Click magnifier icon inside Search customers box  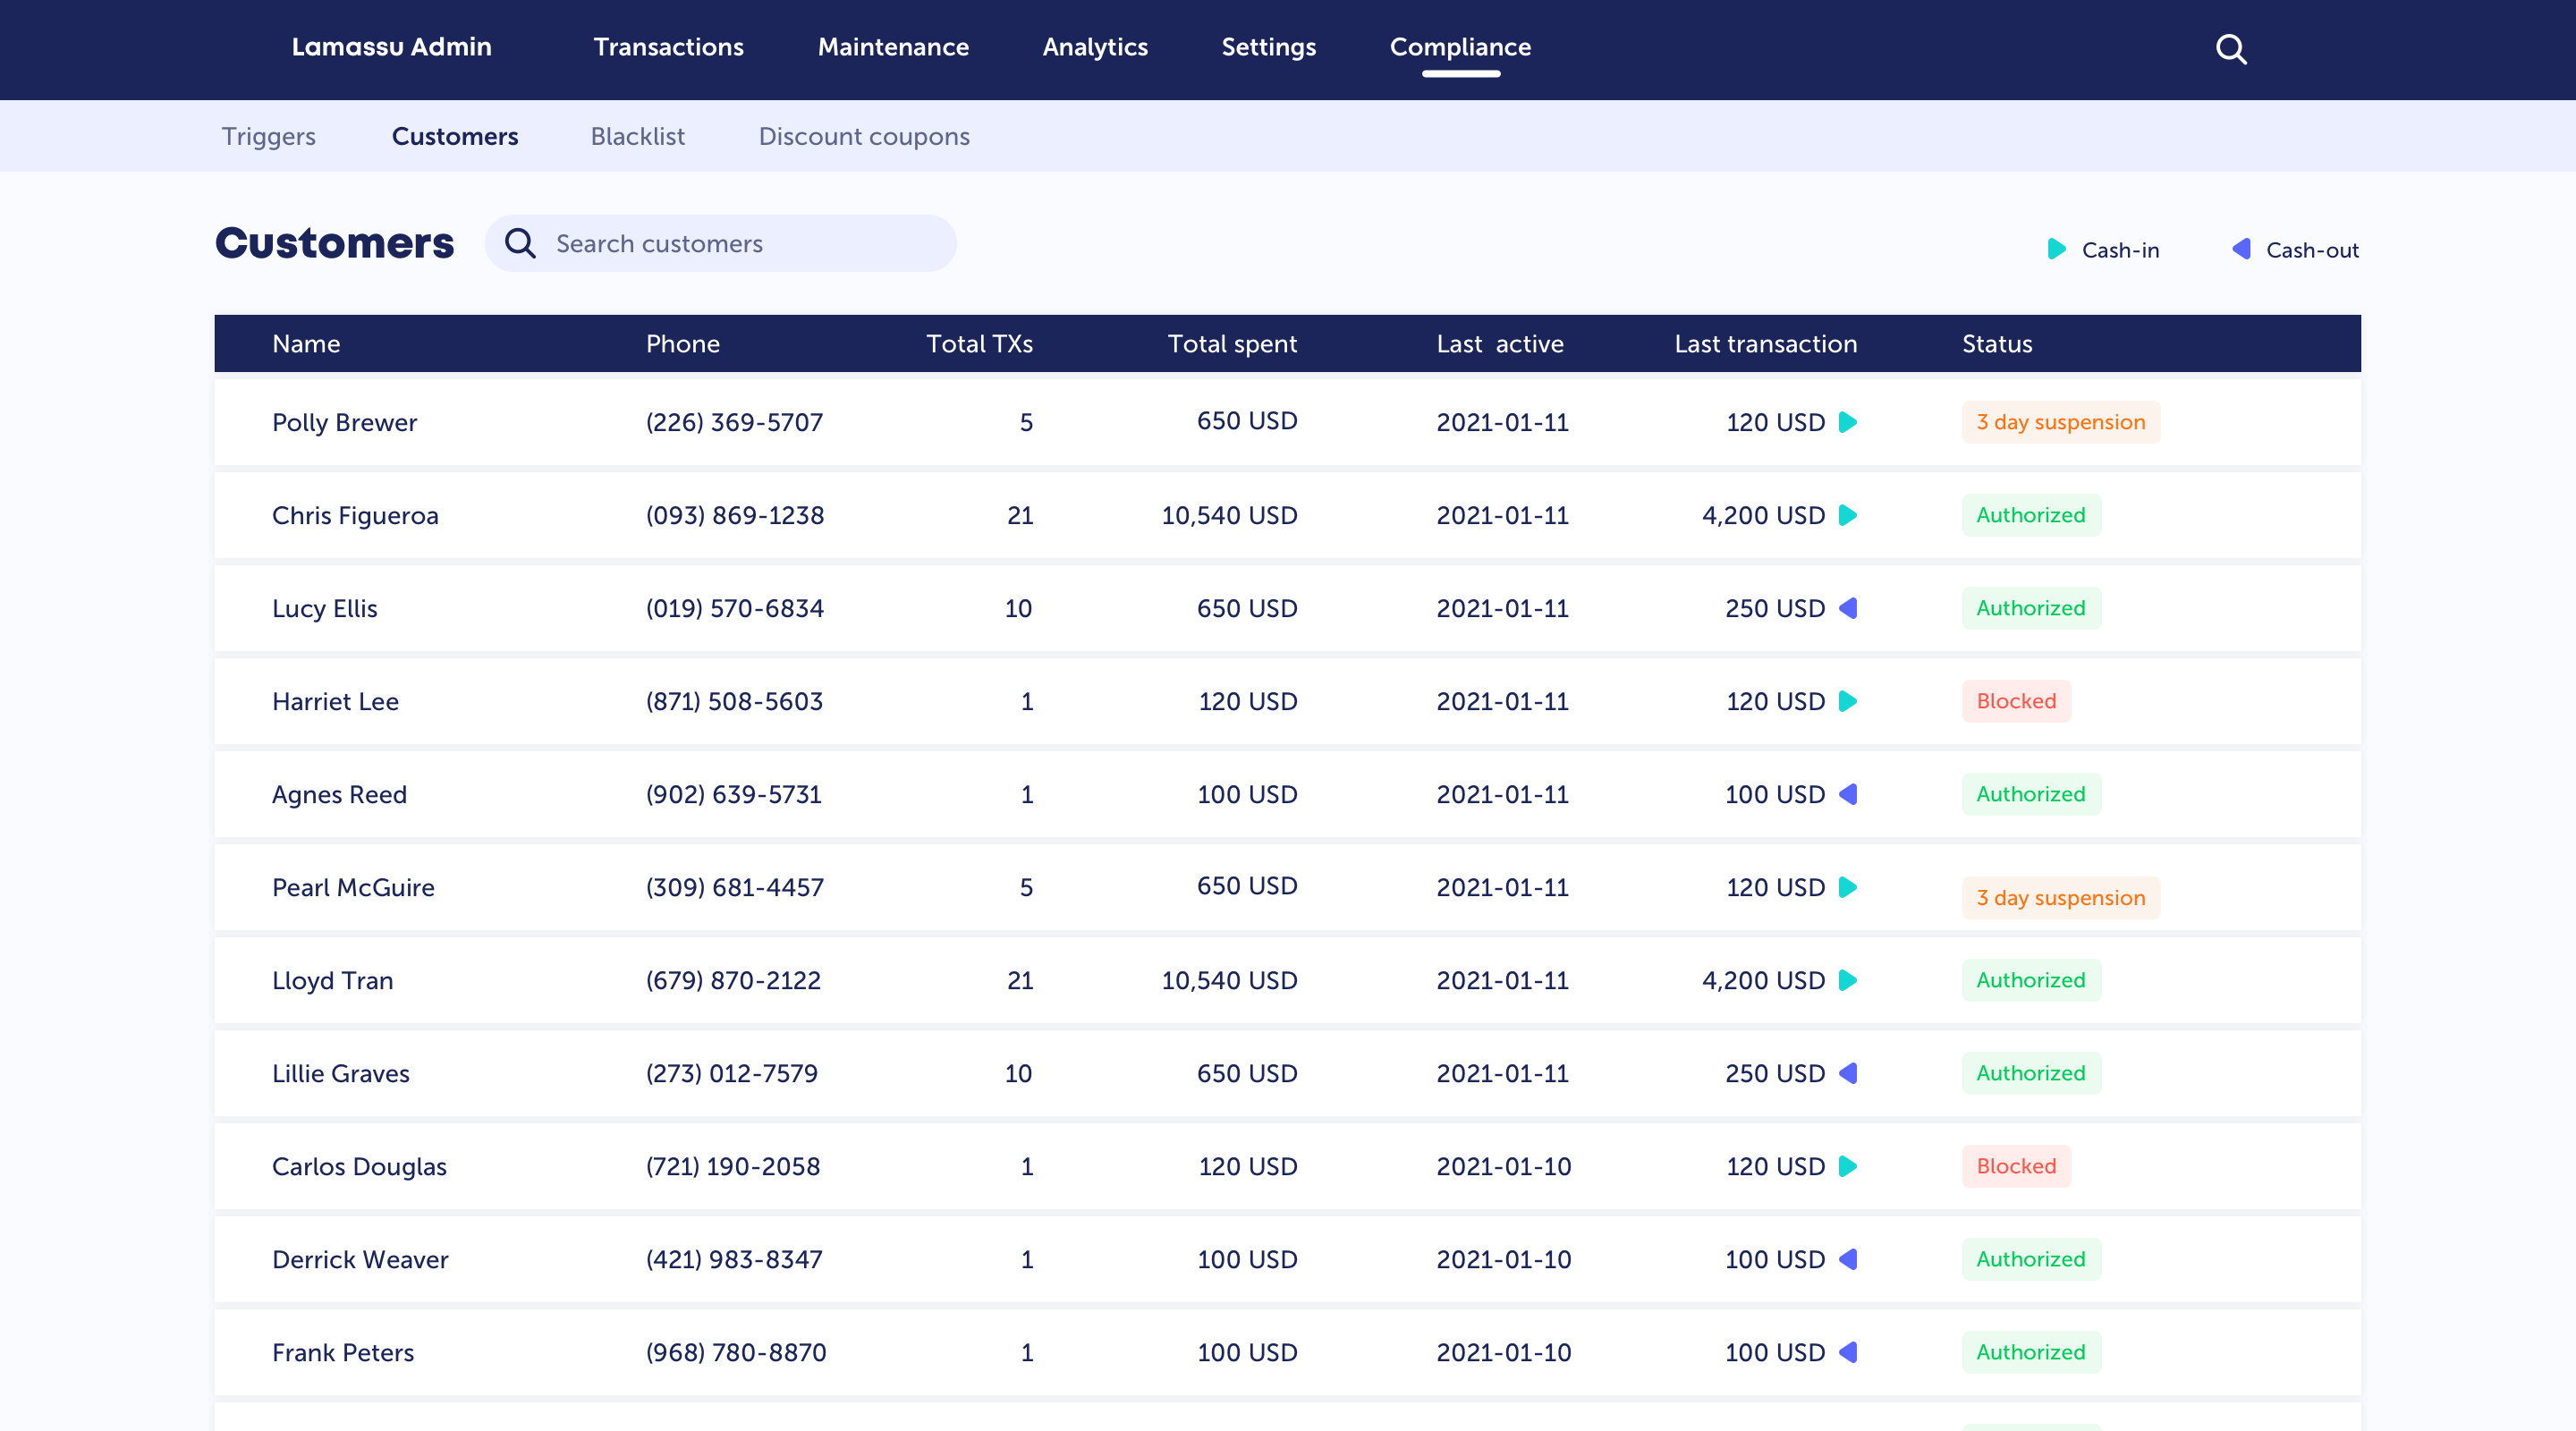(x=520, y=243)
